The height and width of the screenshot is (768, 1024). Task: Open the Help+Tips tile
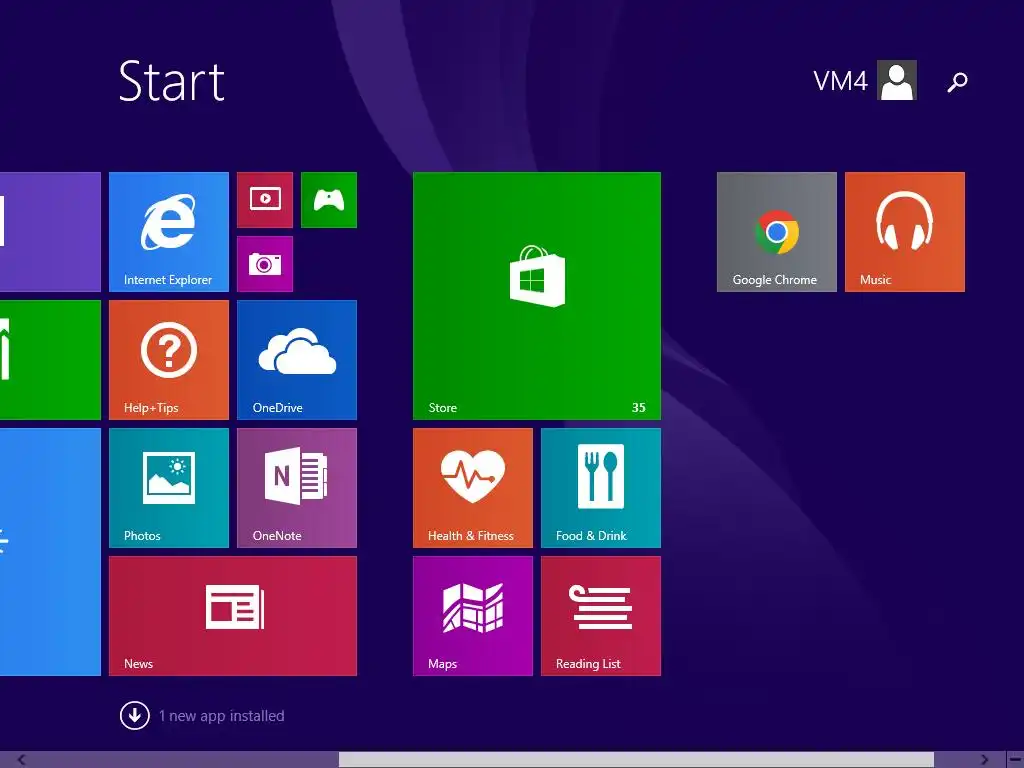(168, 360)
